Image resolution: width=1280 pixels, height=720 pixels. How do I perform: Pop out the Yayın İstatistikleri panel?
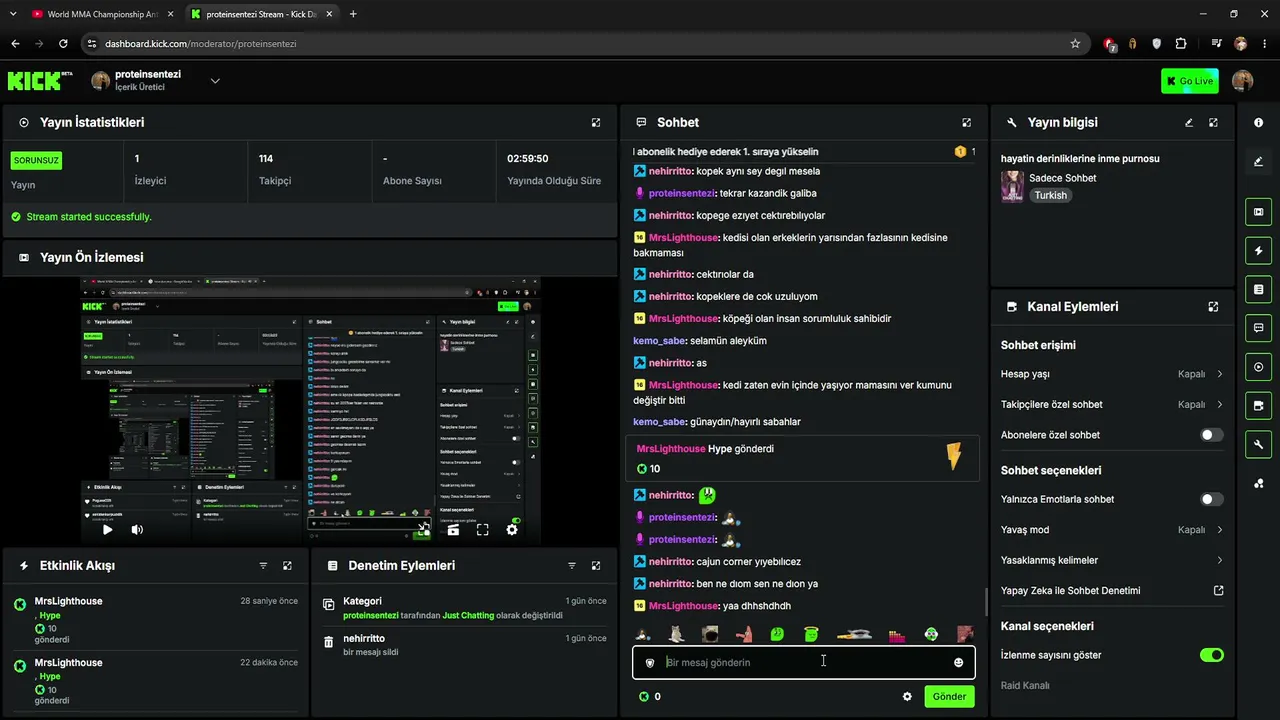[x=596, y=123]
